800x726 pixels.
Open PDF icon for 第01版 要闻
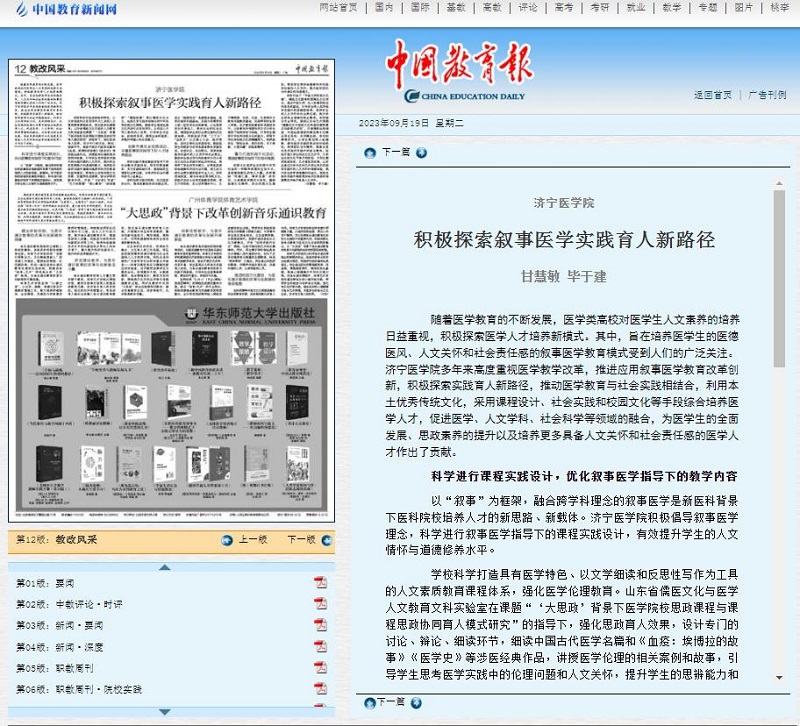click(320, 582)
